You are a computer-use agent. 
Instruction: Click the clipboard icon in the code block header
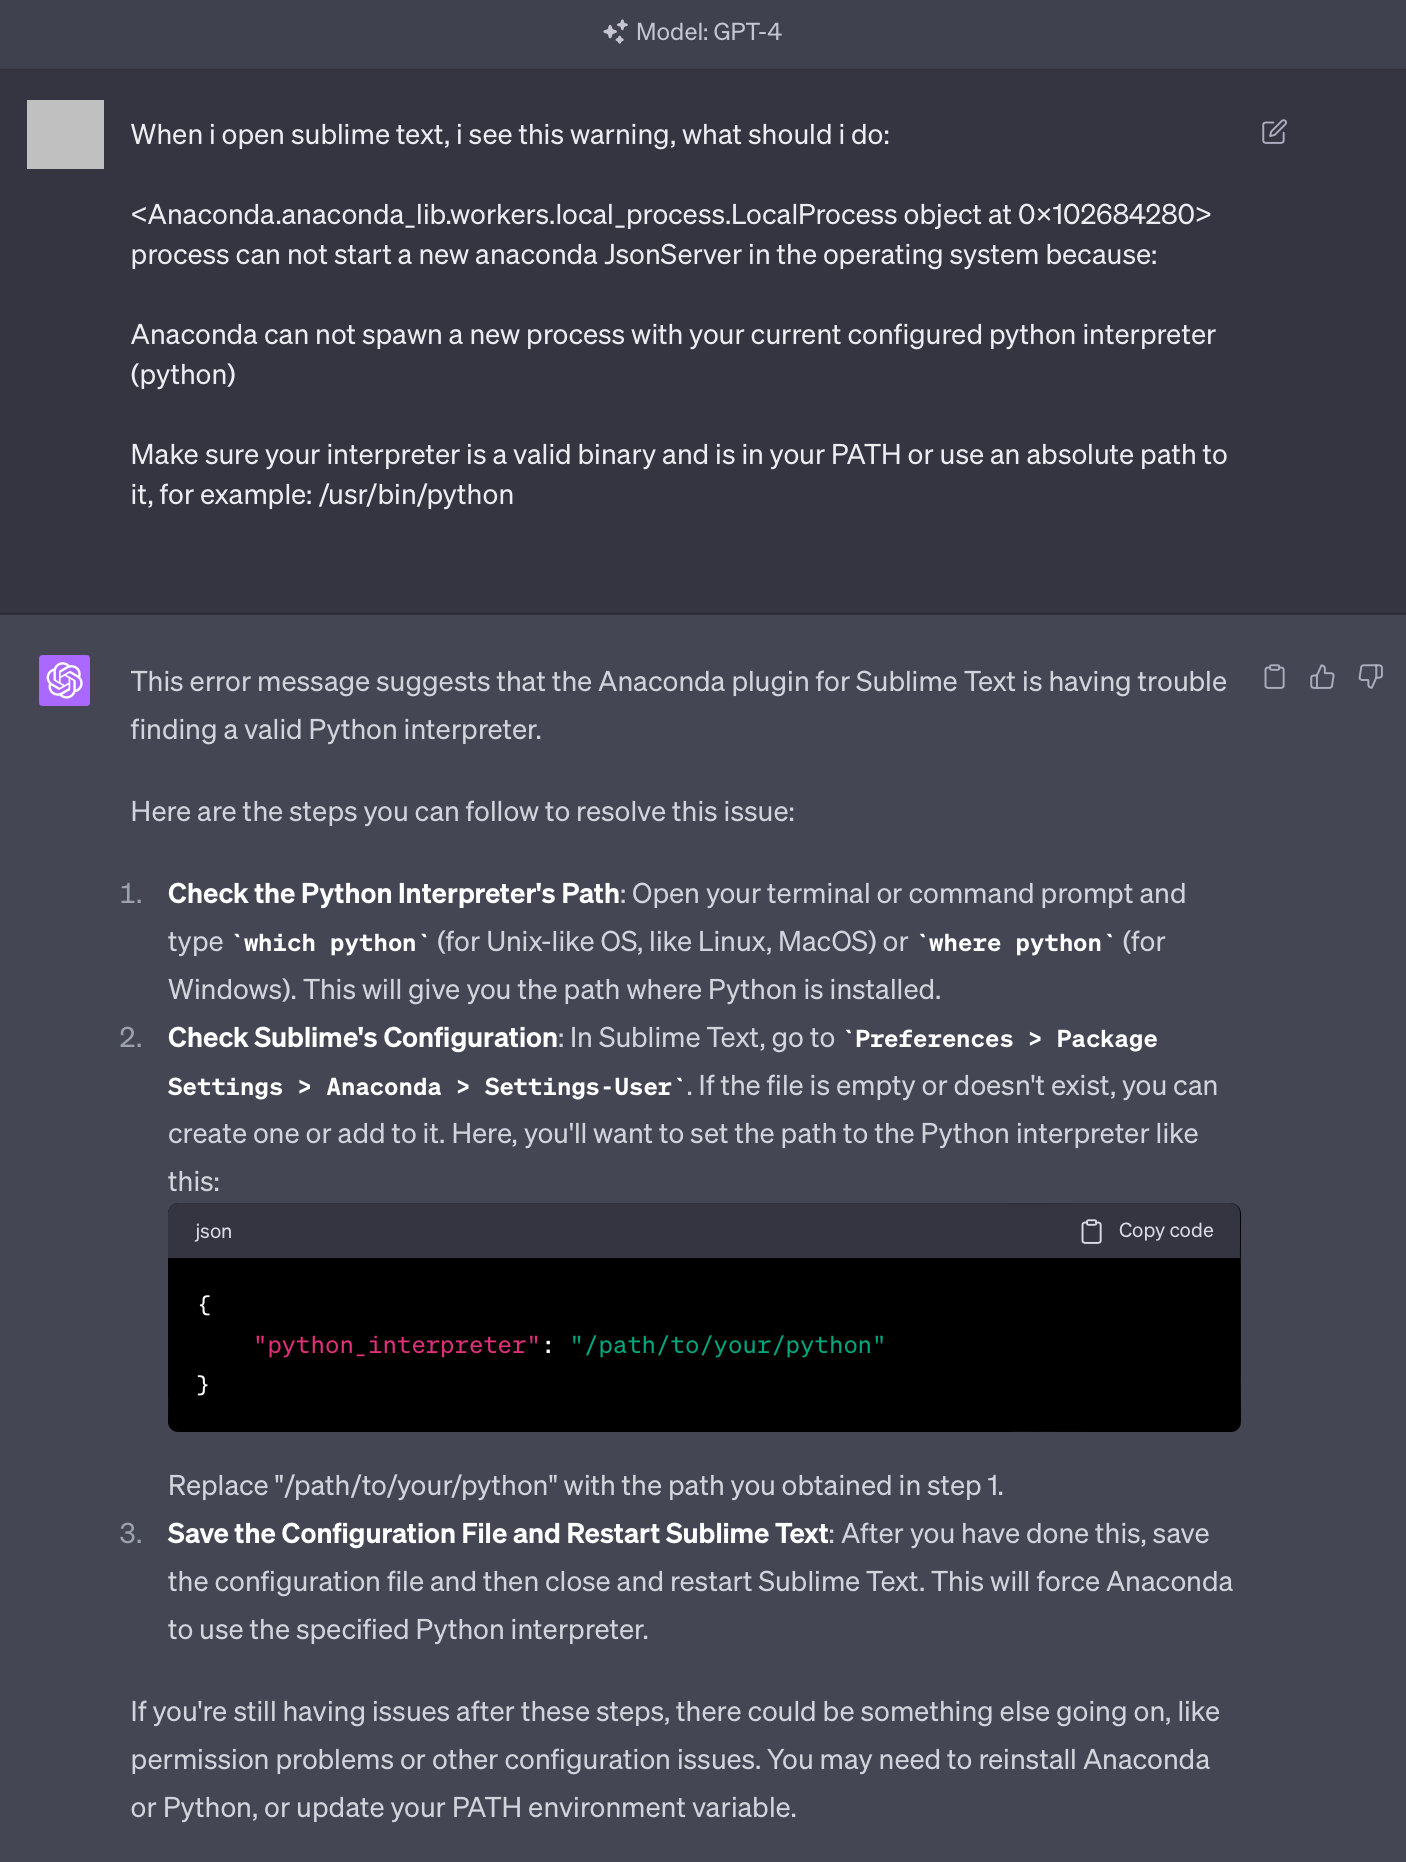[1091, 1231]
